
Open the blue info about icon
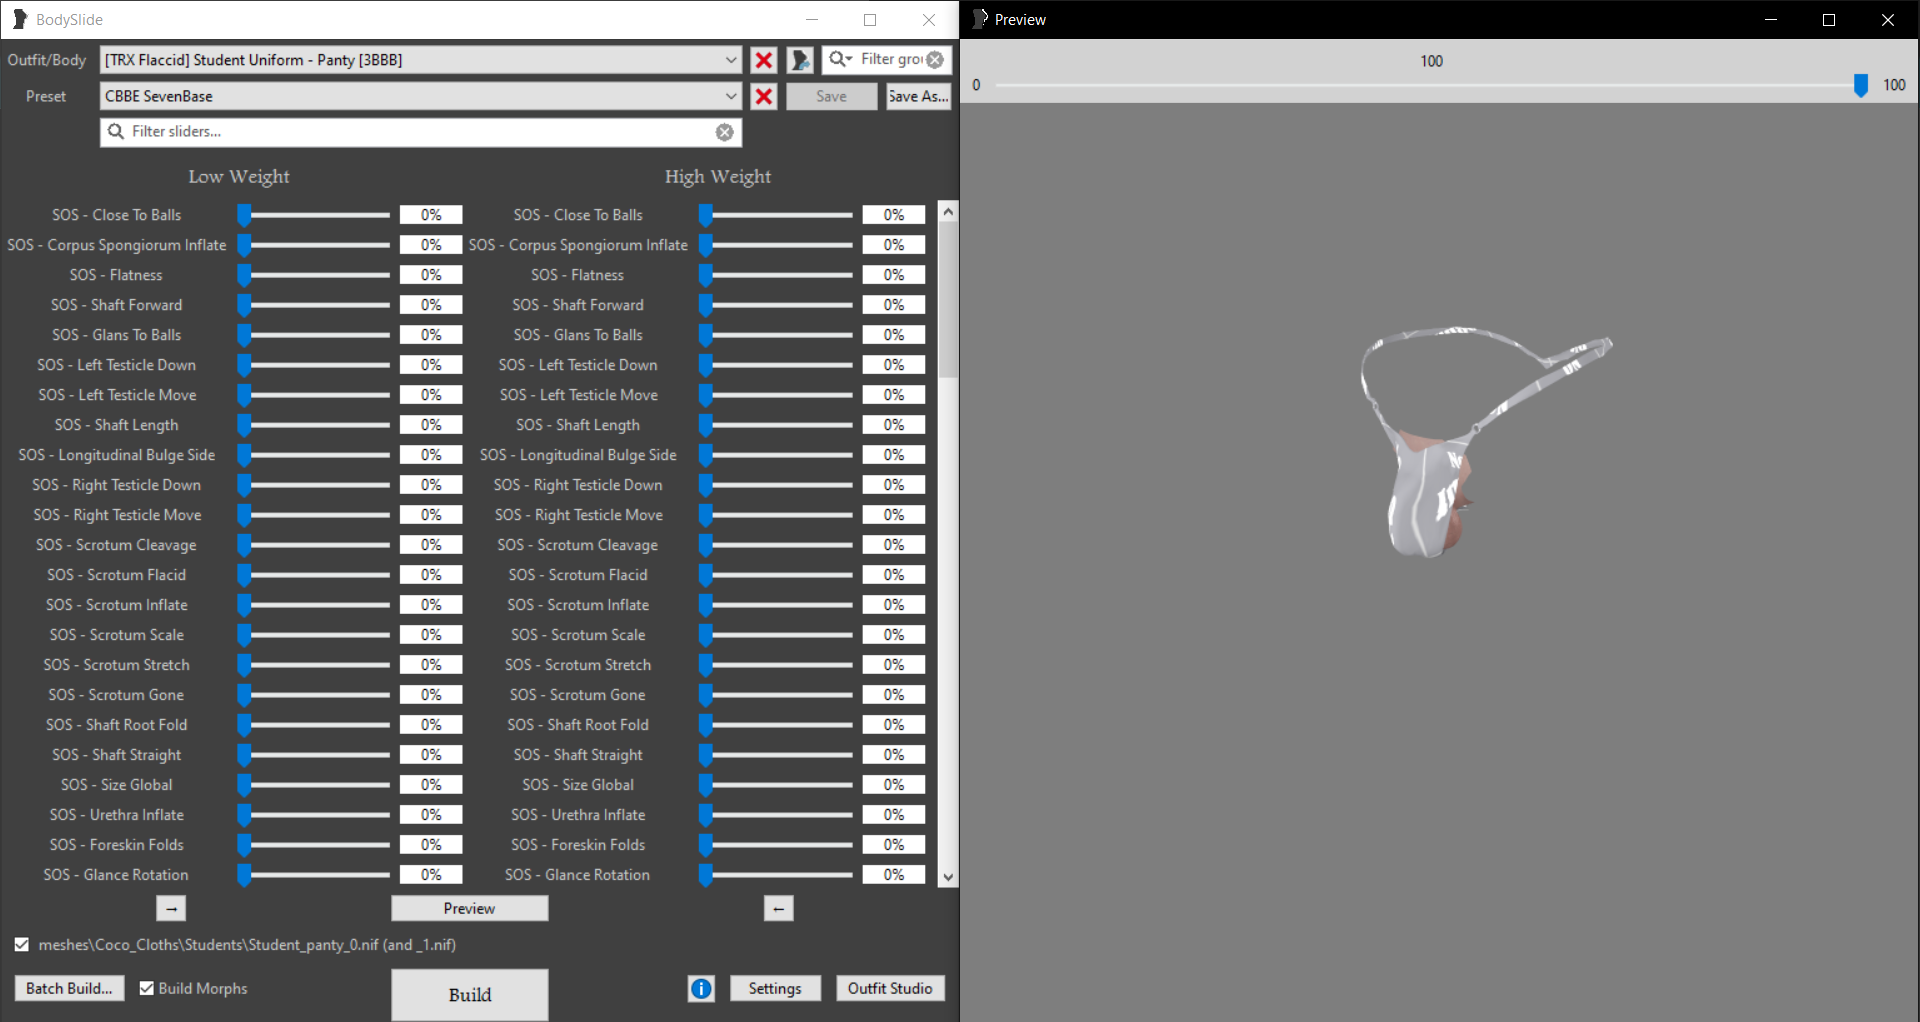click(701, 988)
